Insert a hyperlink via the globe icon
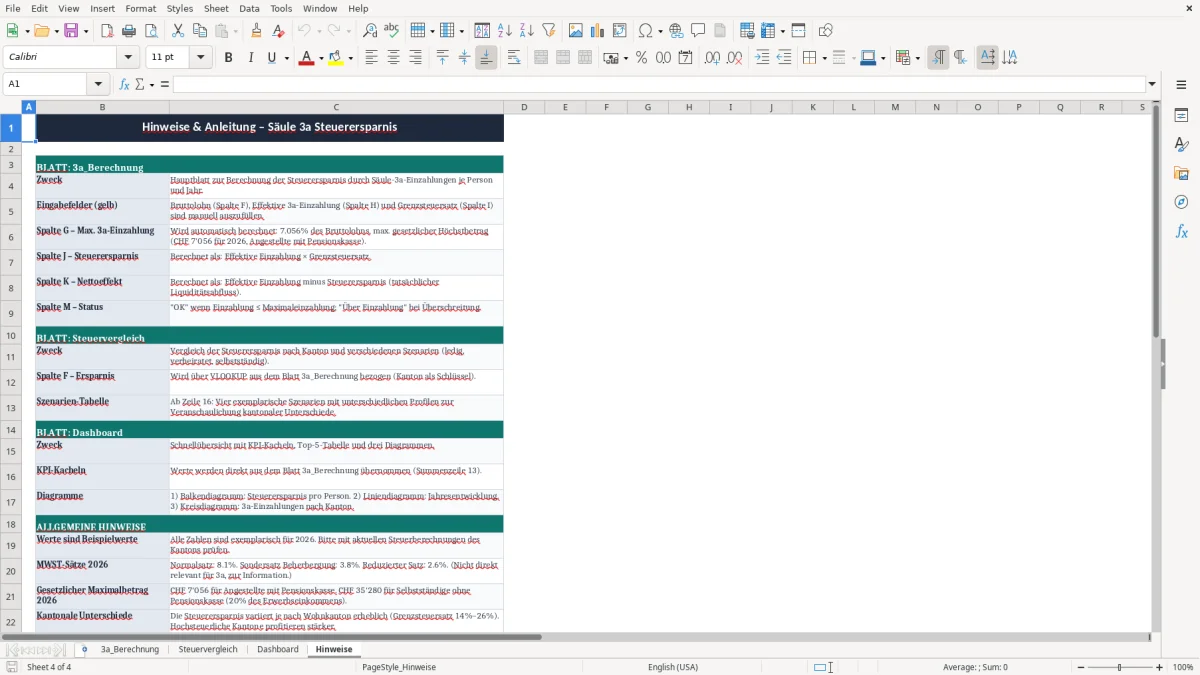 676,31
